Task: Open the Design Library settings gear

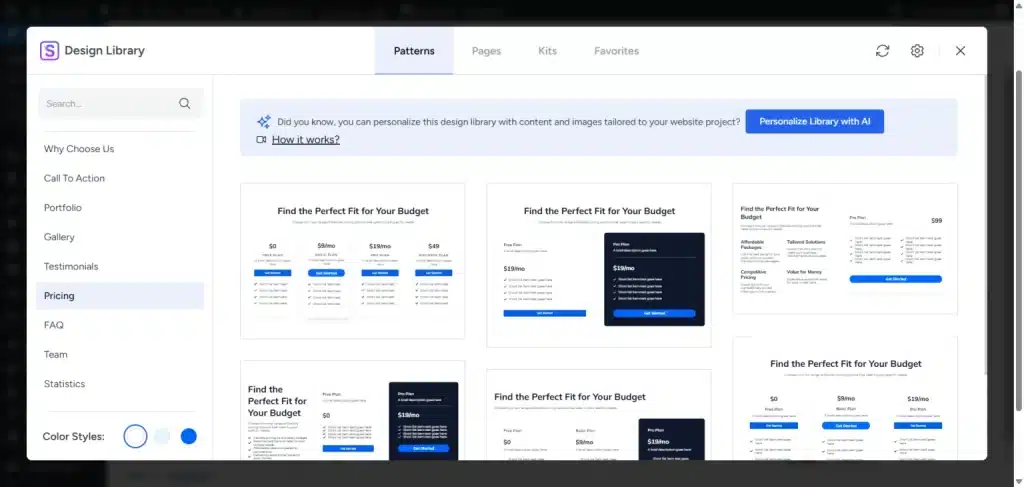Action: [917, 51]
